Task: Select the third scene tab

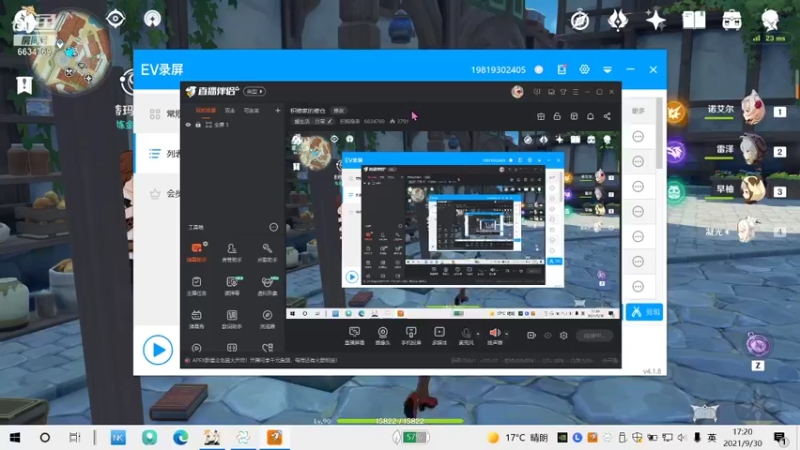Action: tap(252, 110)
